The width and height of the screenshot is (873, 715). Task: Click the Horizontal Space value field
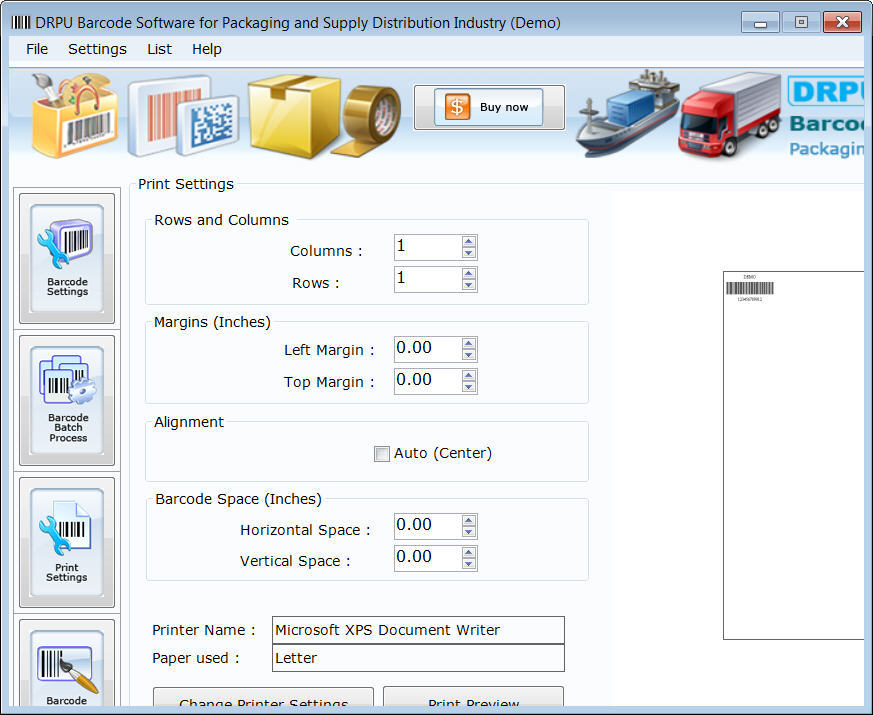tap(428, 526)
